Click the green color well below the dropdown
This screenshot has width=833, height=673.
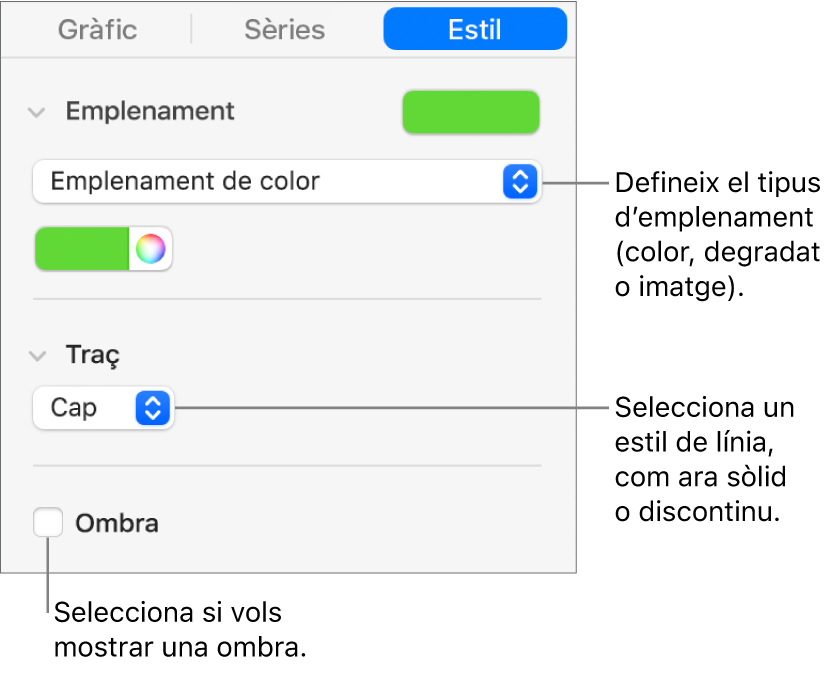coord(83,249)
